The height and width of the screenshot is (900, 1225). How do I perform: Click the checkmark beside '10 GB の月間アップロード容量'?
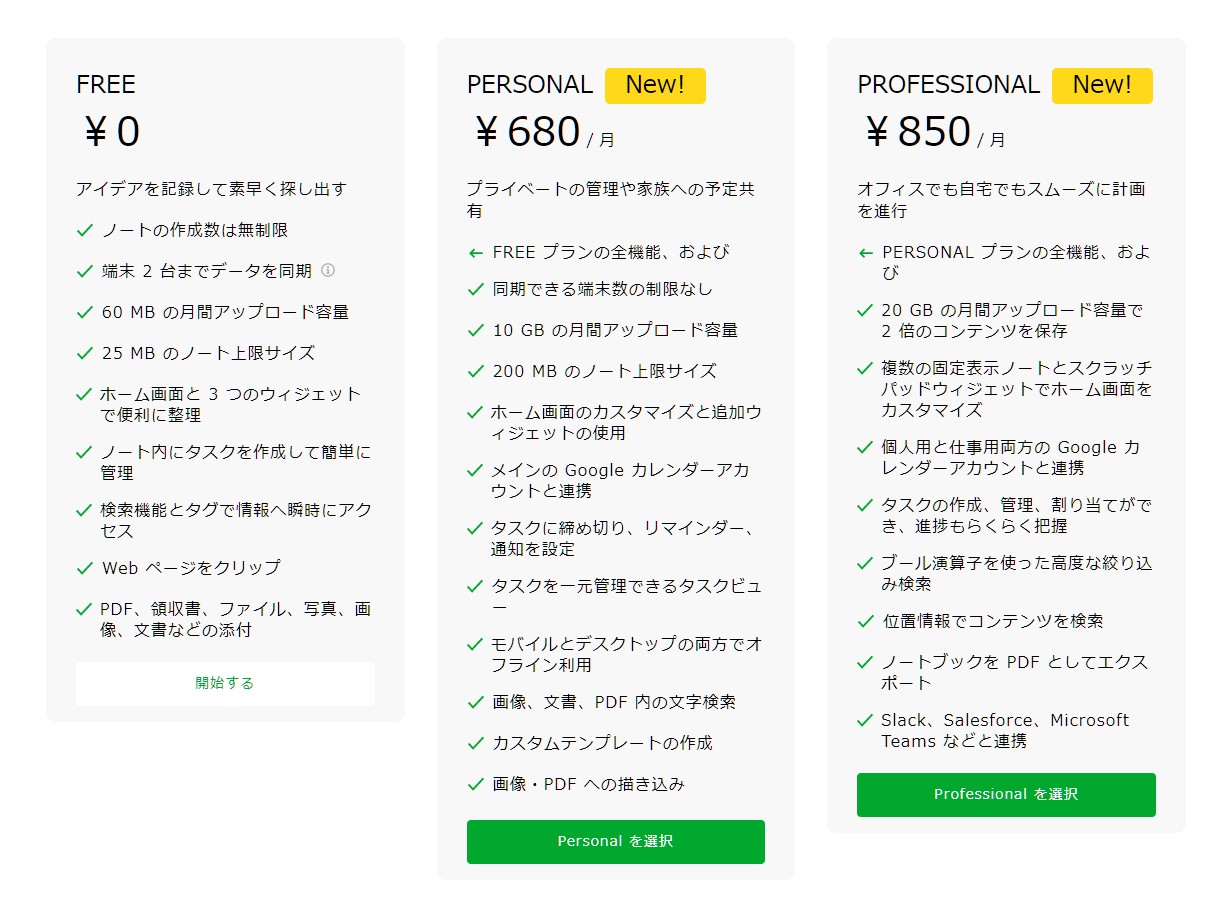tap(473, 330)
